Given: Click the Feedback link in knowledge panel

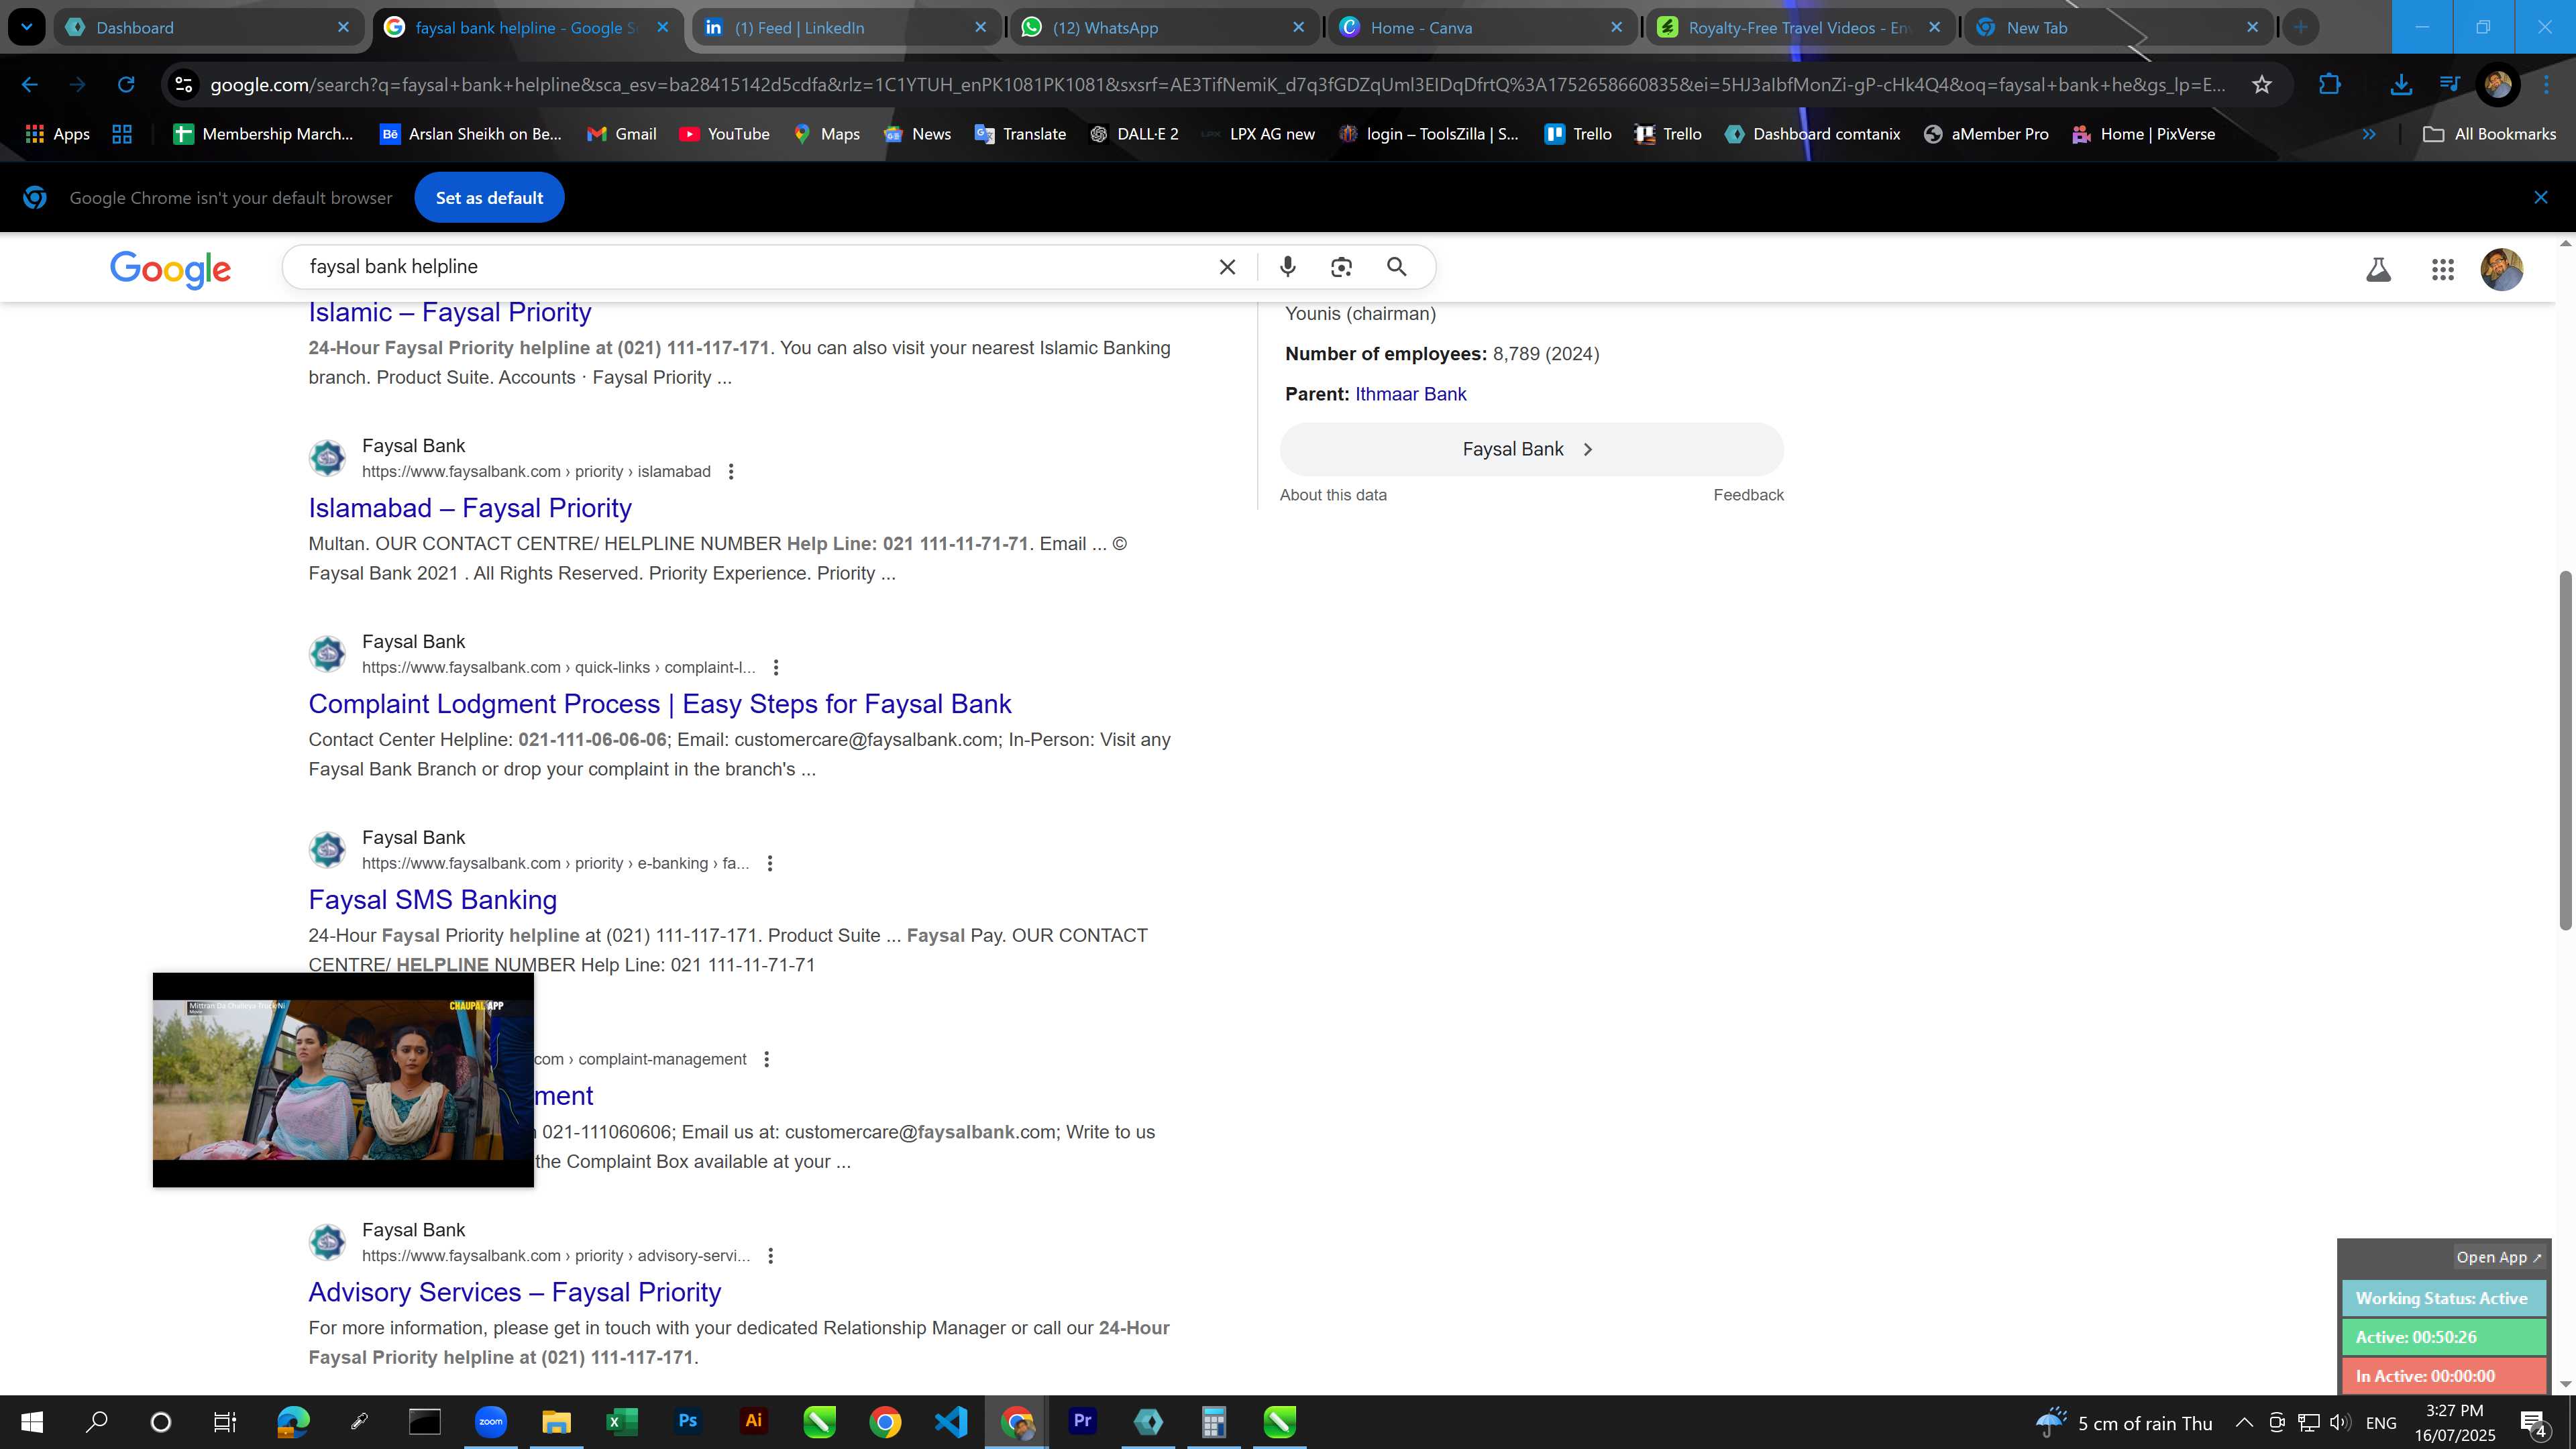Looking at the screenshot, I should click(x=1748, y=495).
